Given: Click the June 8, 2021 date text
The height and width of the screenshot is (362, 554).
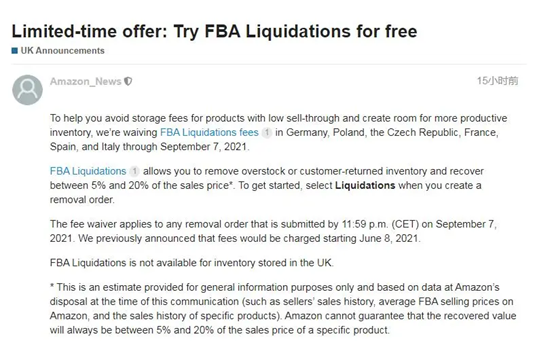Looking at the screenshot, I should [x=389, y=238].
